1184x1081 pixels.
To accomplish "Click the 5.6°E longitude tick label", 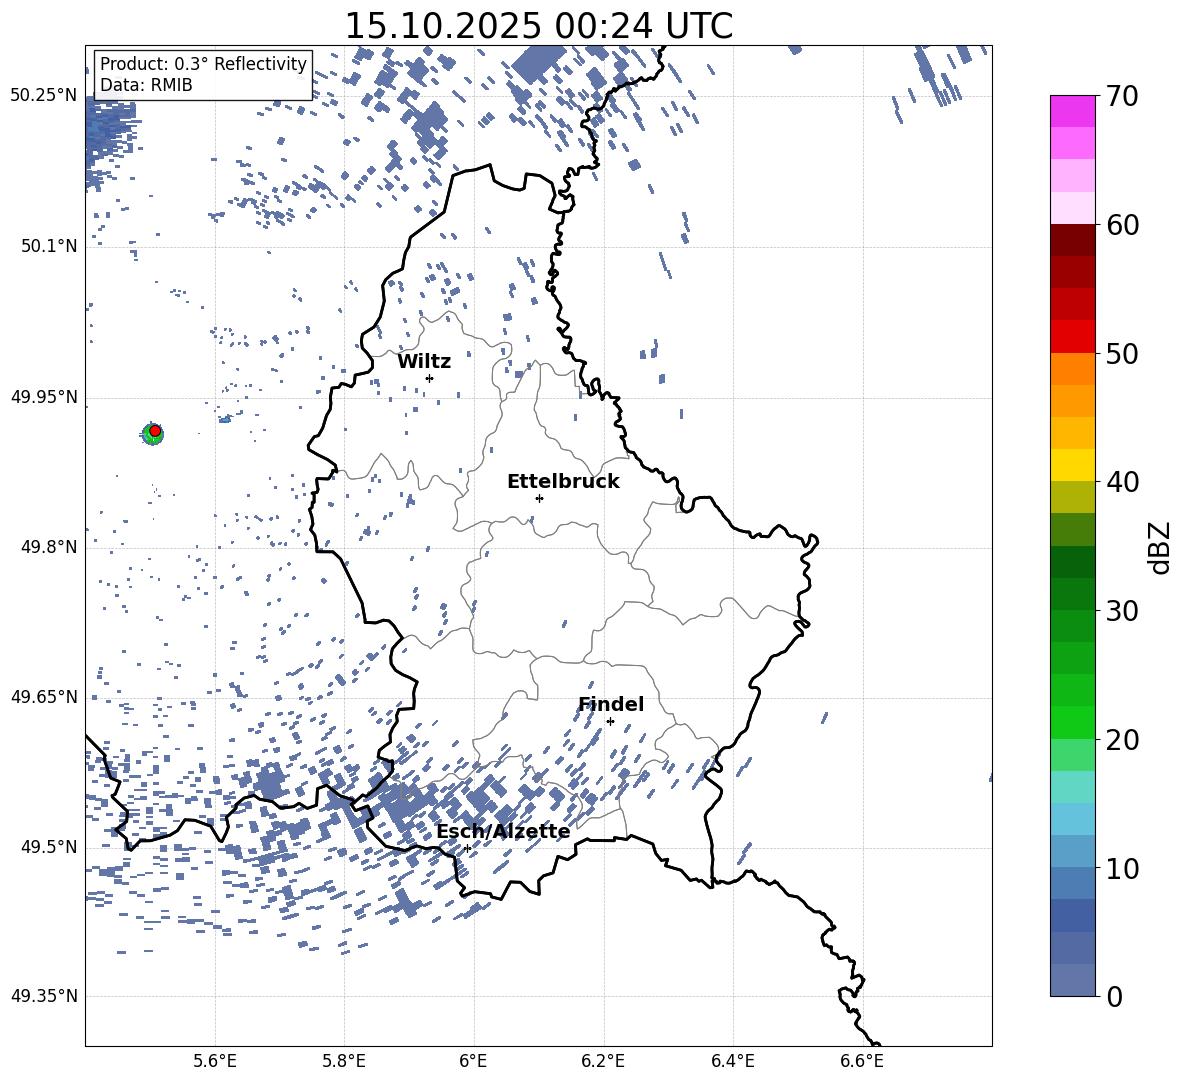I will (215, 1061).
